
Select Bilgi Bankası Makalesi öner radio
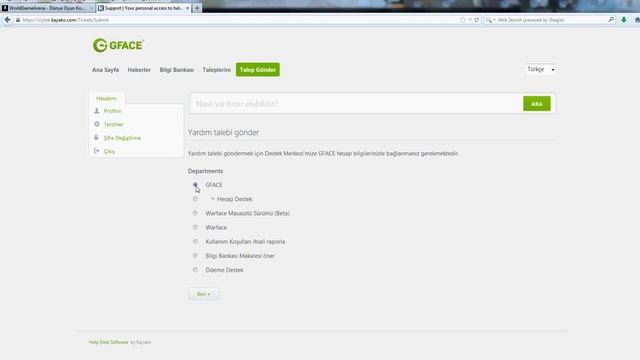click(x=195, y=256)
